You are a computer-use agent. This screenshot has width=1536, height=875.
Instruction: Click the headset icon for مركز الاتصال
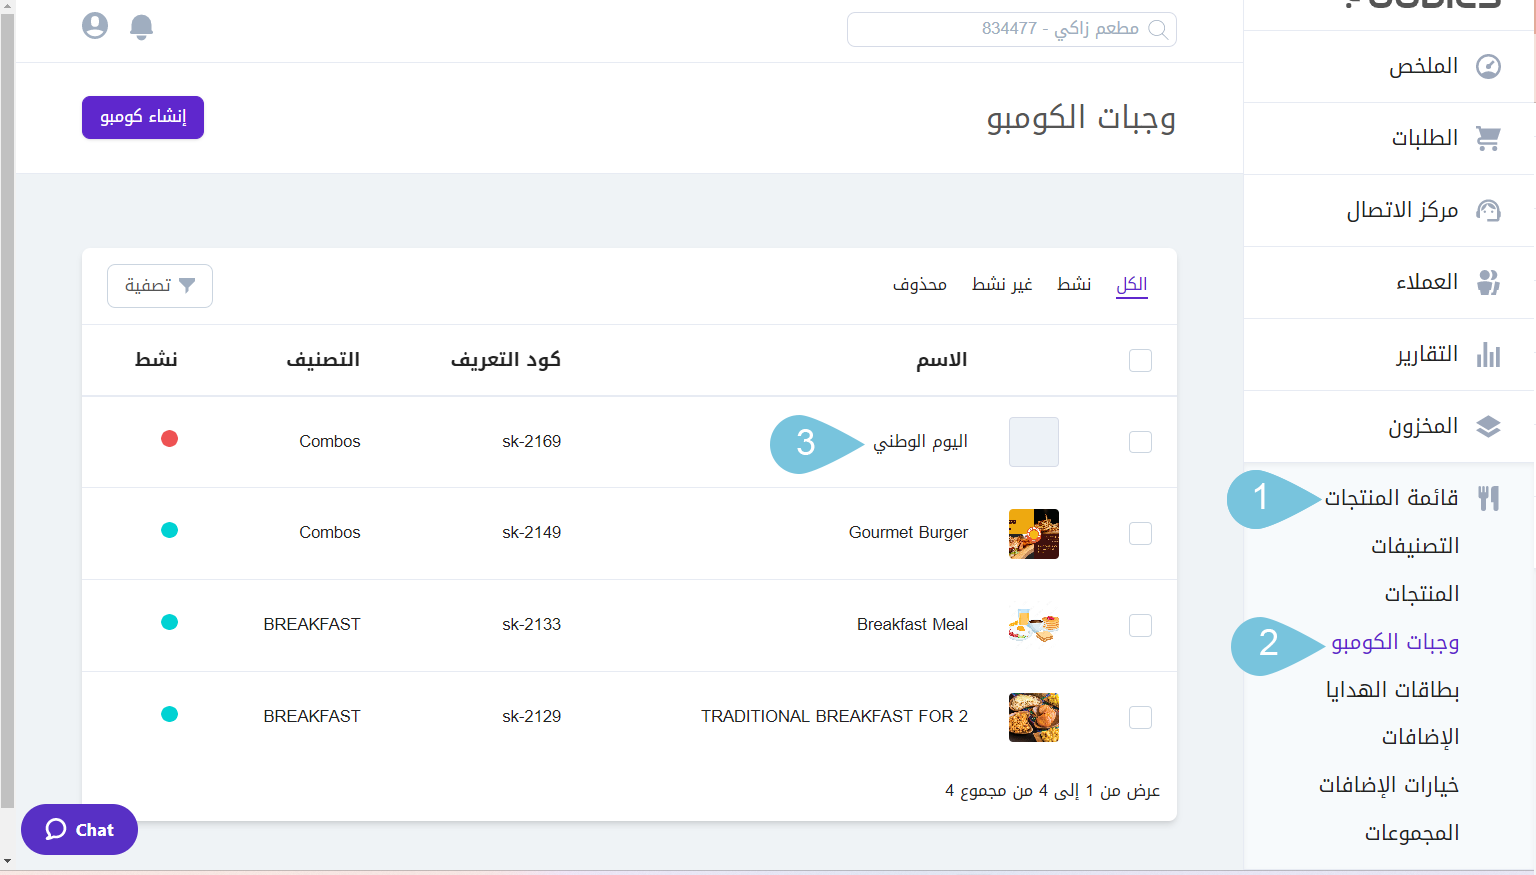(1488, 211)
